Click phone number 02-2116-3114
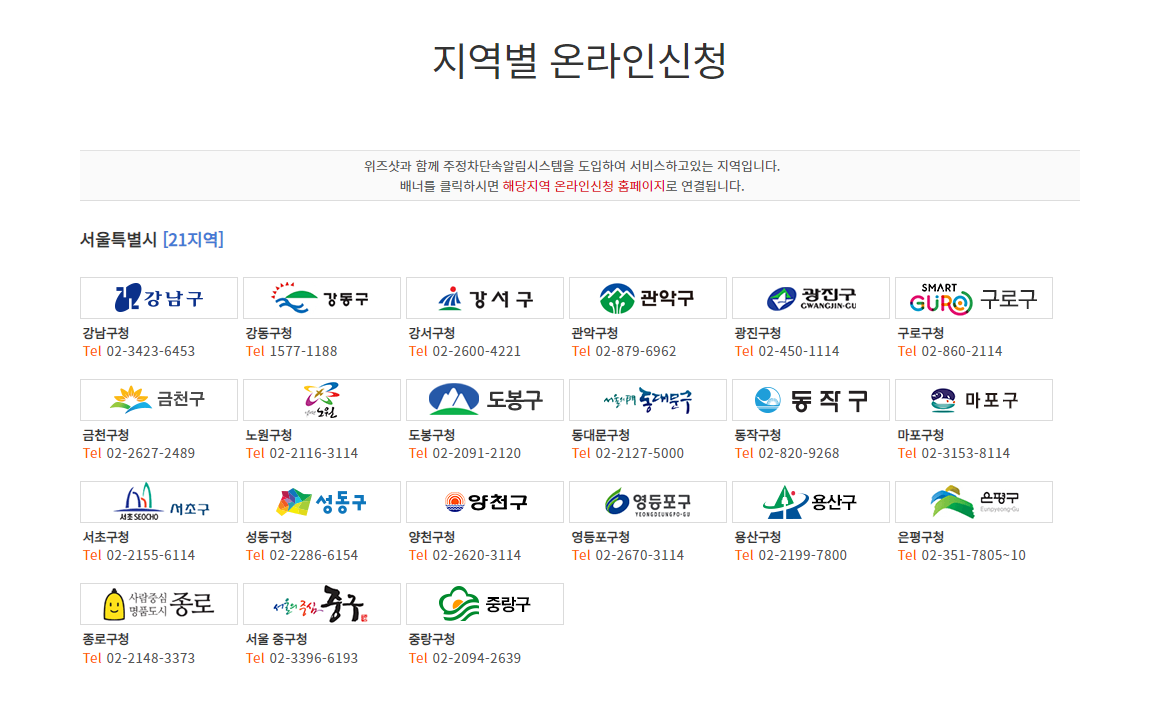Screen dimensions: 1151x719 [x=313, y=454]
